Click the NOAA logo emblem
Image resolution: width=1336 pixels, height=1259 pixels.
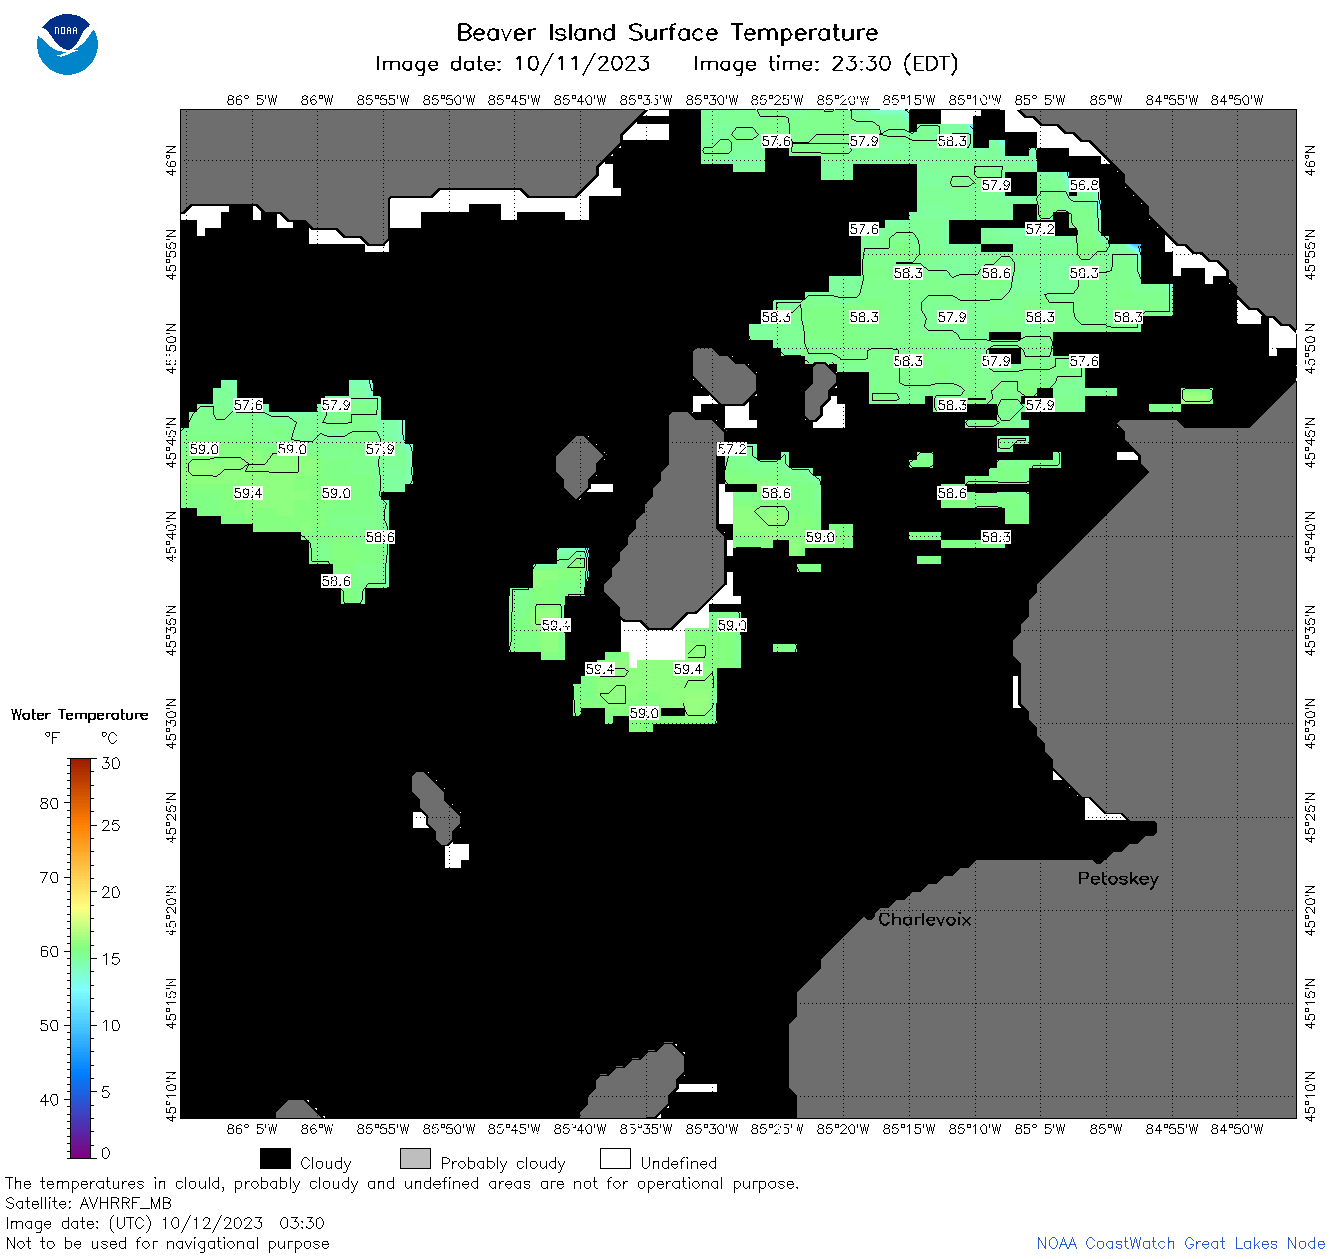(67, 44)
